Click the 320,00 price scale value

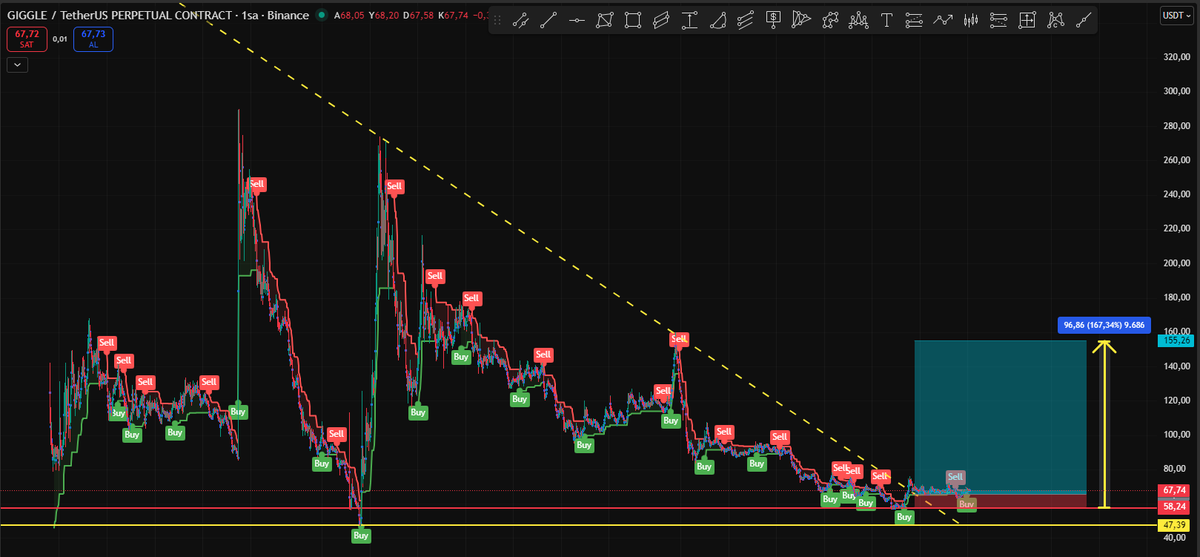1179,57
